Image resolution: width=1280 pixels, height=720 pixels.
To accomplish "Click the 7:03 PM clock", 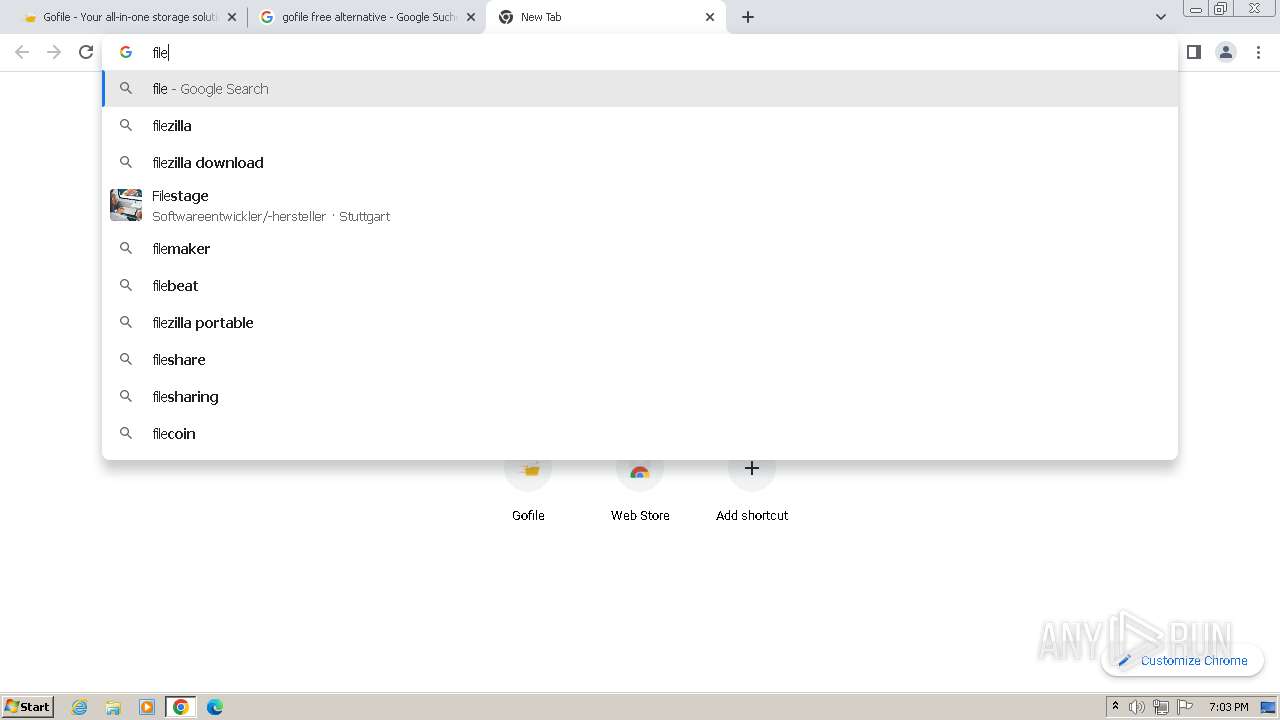I will (1229, 707).
